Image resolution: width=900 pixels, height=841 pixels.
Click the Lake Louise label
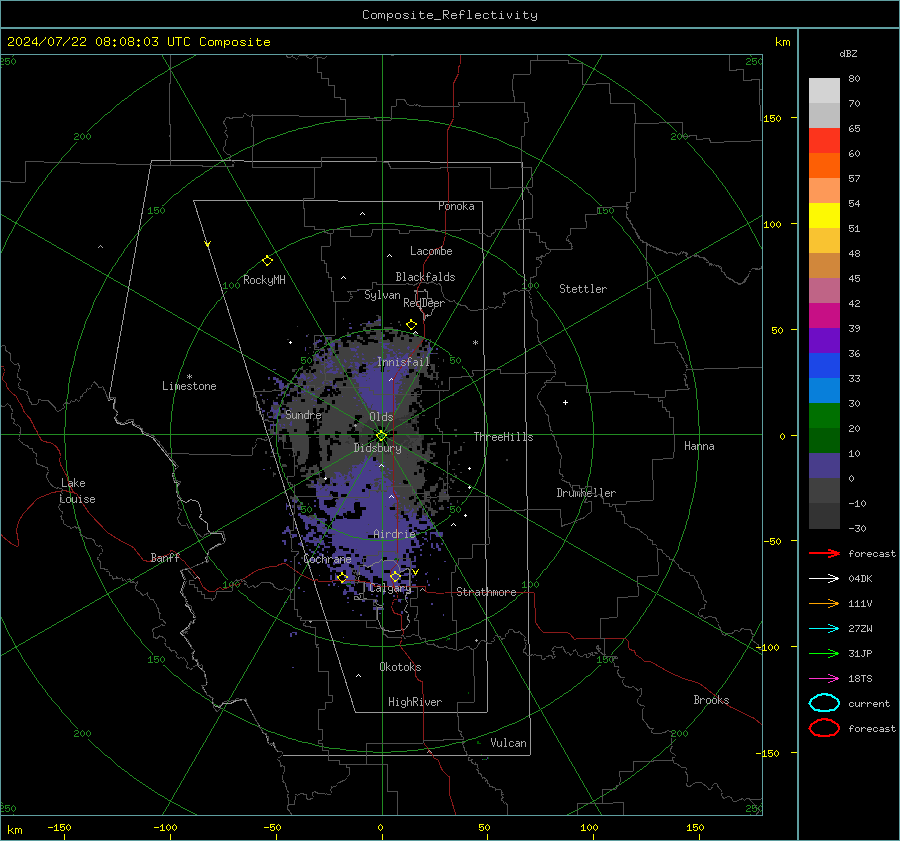[x=77, y=491]
